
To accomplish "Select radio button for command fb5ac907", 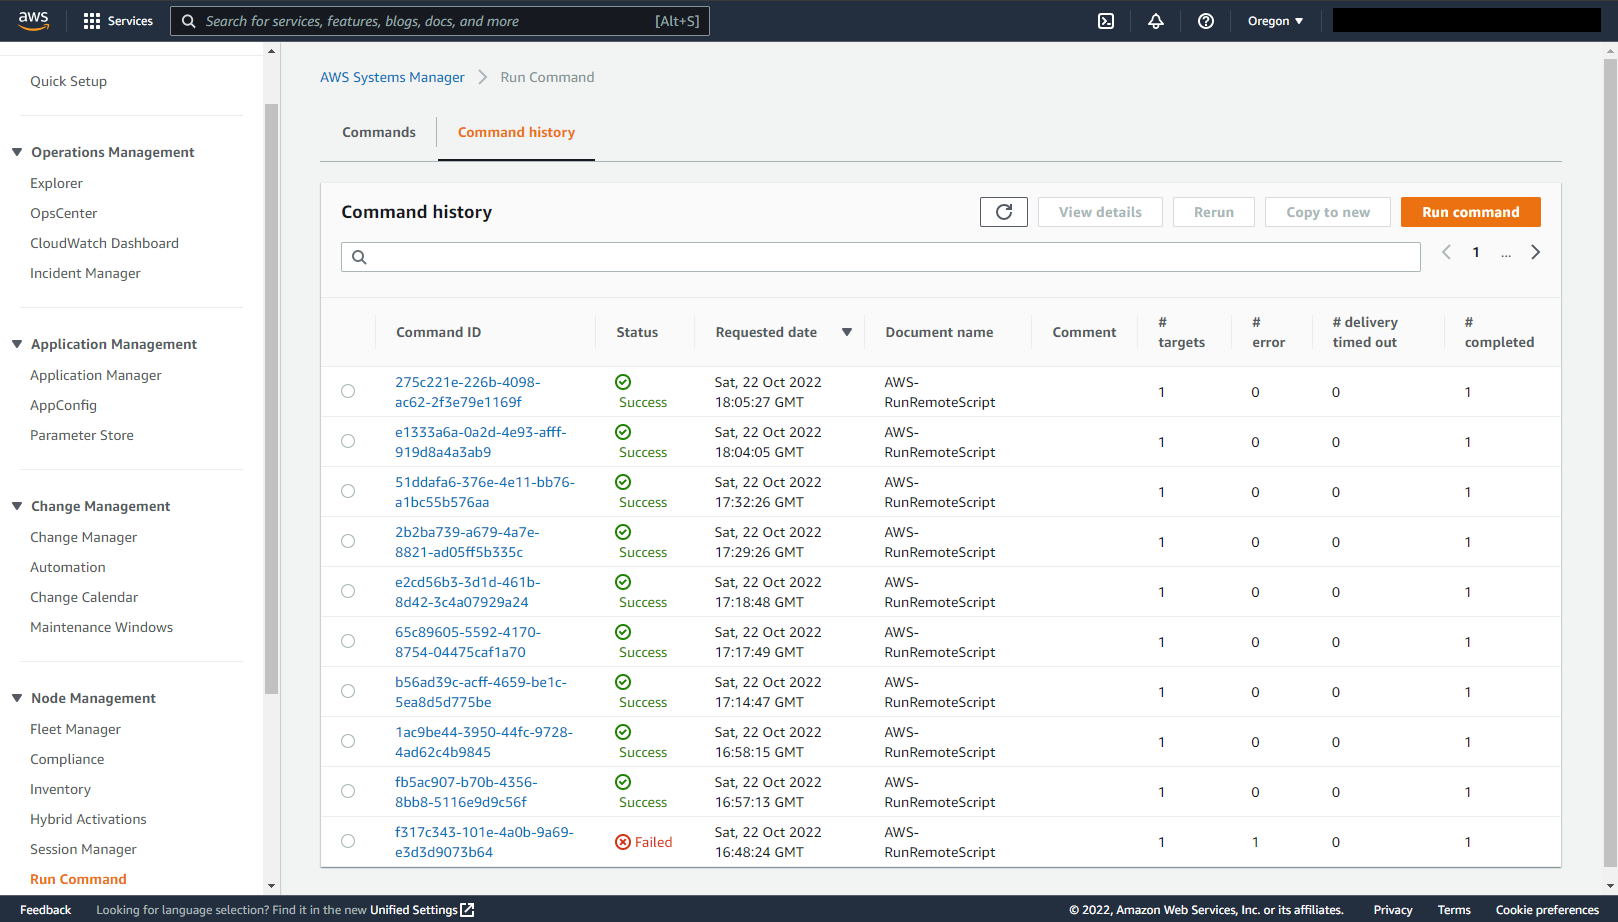I will point(348,791).
